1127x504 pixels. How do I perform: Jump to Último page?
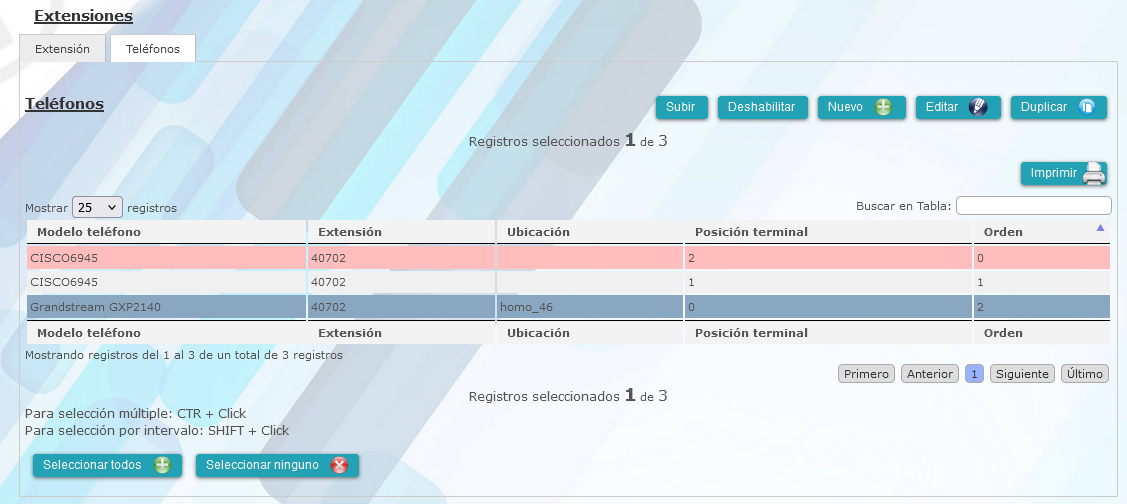coord(1085,374)
